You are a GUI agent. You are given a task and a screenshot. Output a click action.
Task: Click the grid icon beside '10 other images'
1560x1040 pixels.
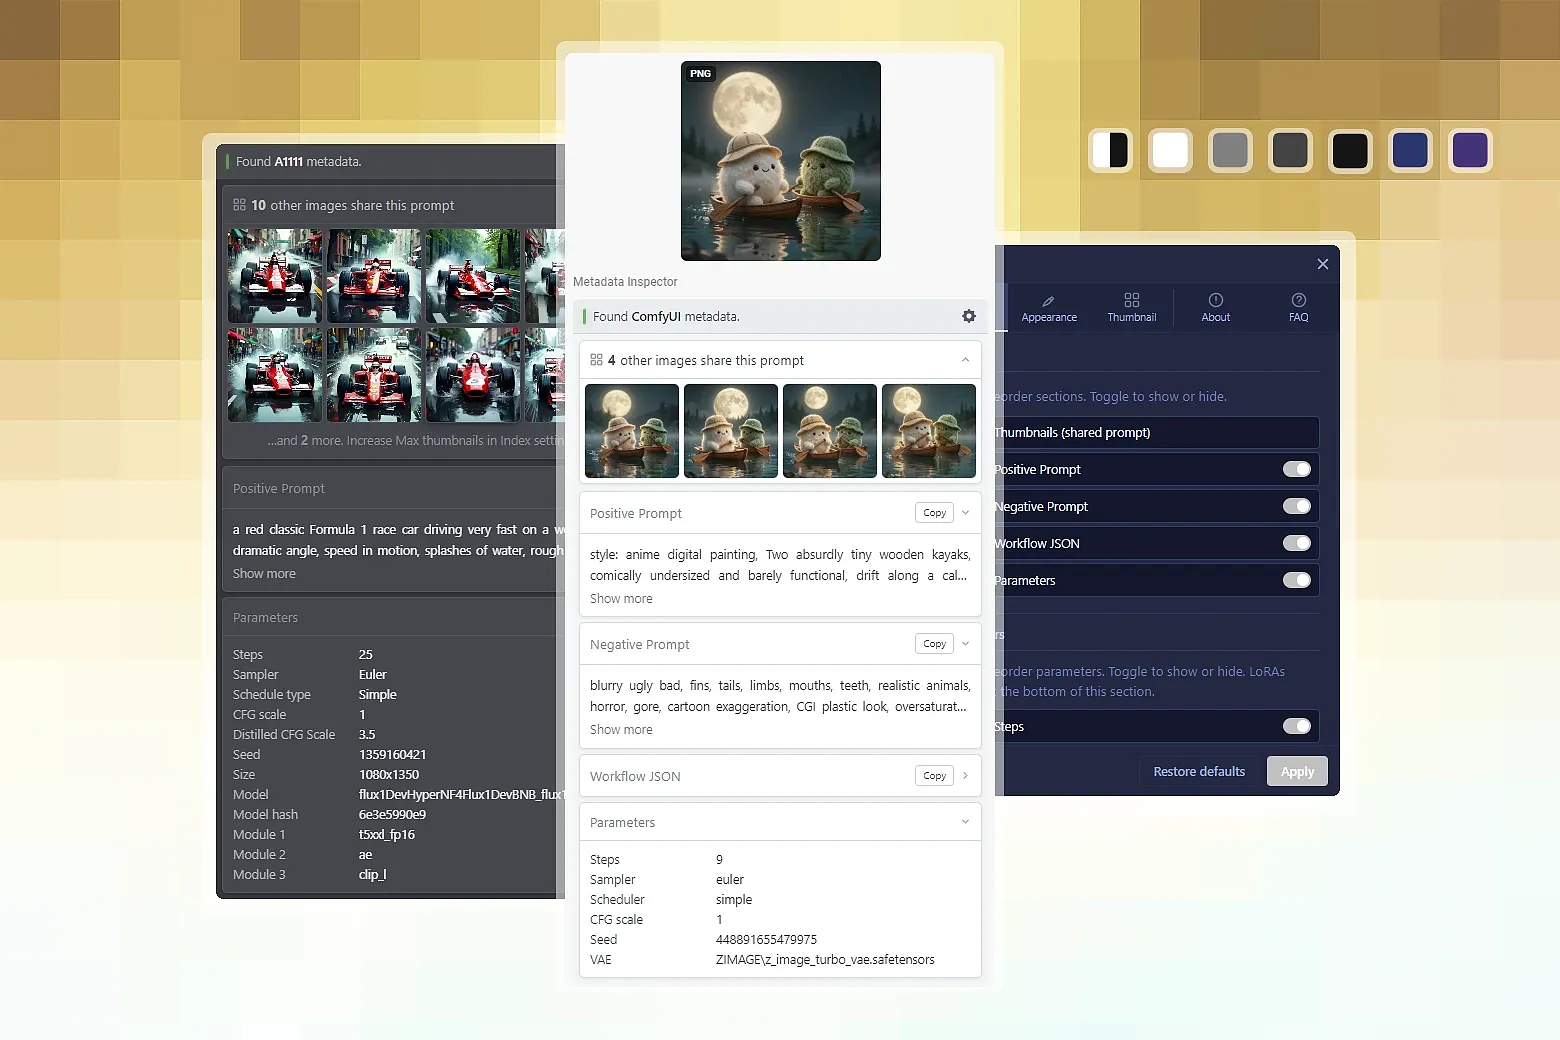point(239,205)
